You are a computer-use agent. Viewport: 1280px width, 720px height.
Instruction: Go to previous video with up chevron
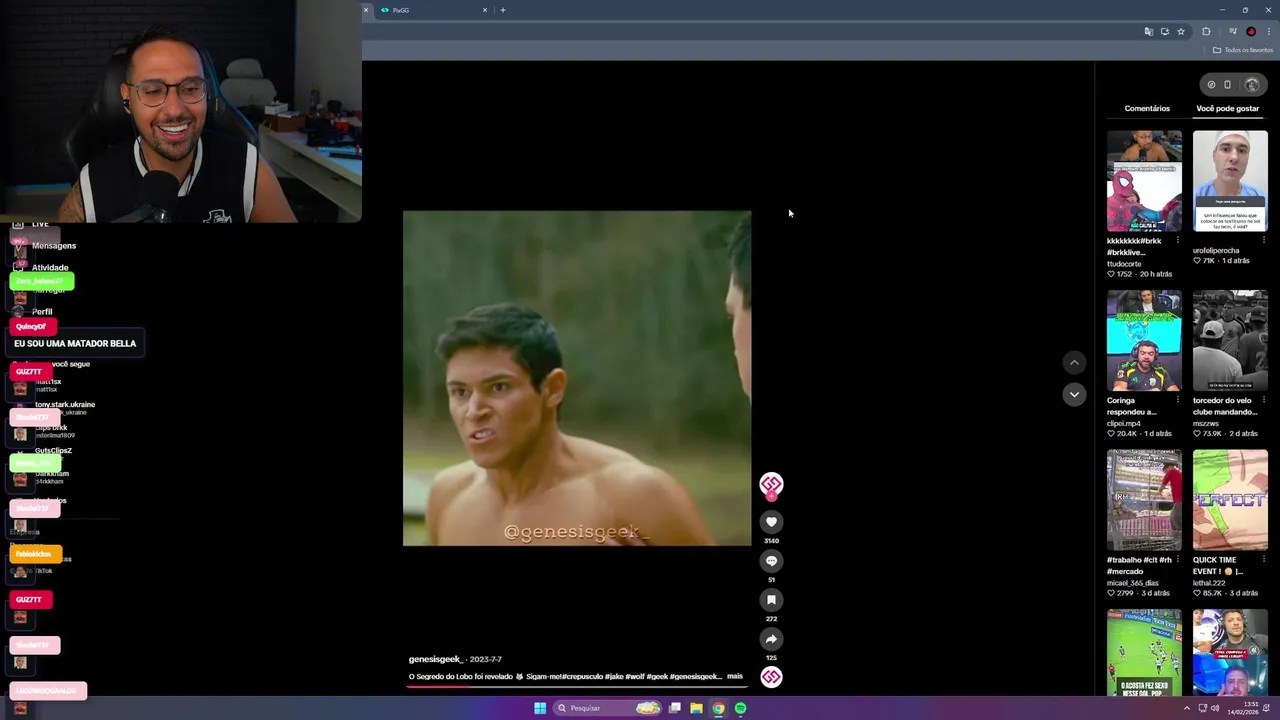pos(1074,363)
